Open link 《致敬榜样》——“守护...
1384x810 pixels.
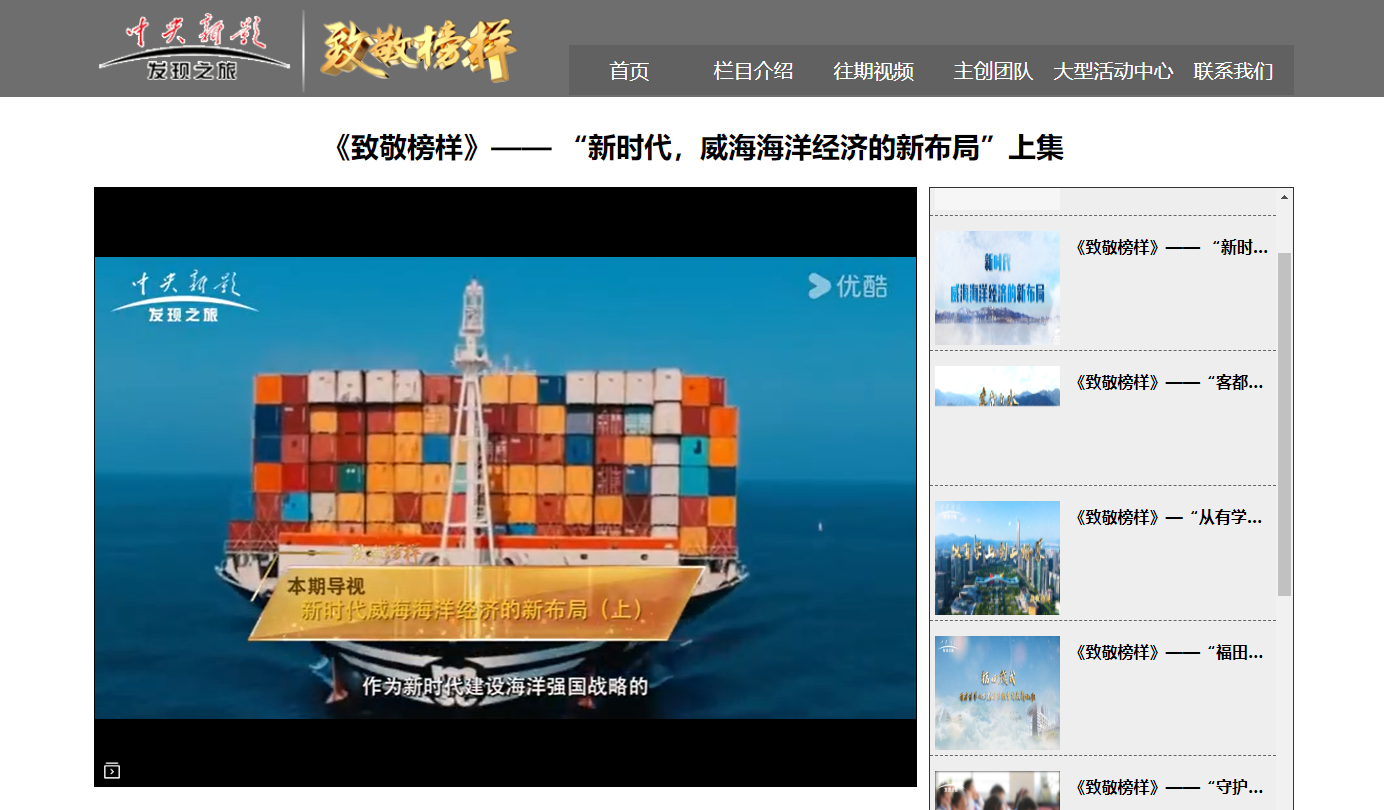pyautogui.click(x=1169, y=787)
